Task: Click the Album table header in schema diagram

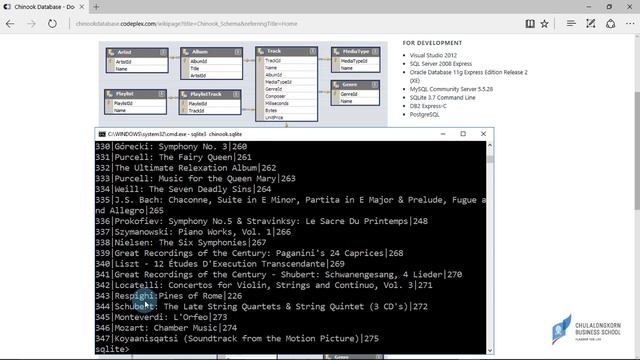Action: click(211, 52)
